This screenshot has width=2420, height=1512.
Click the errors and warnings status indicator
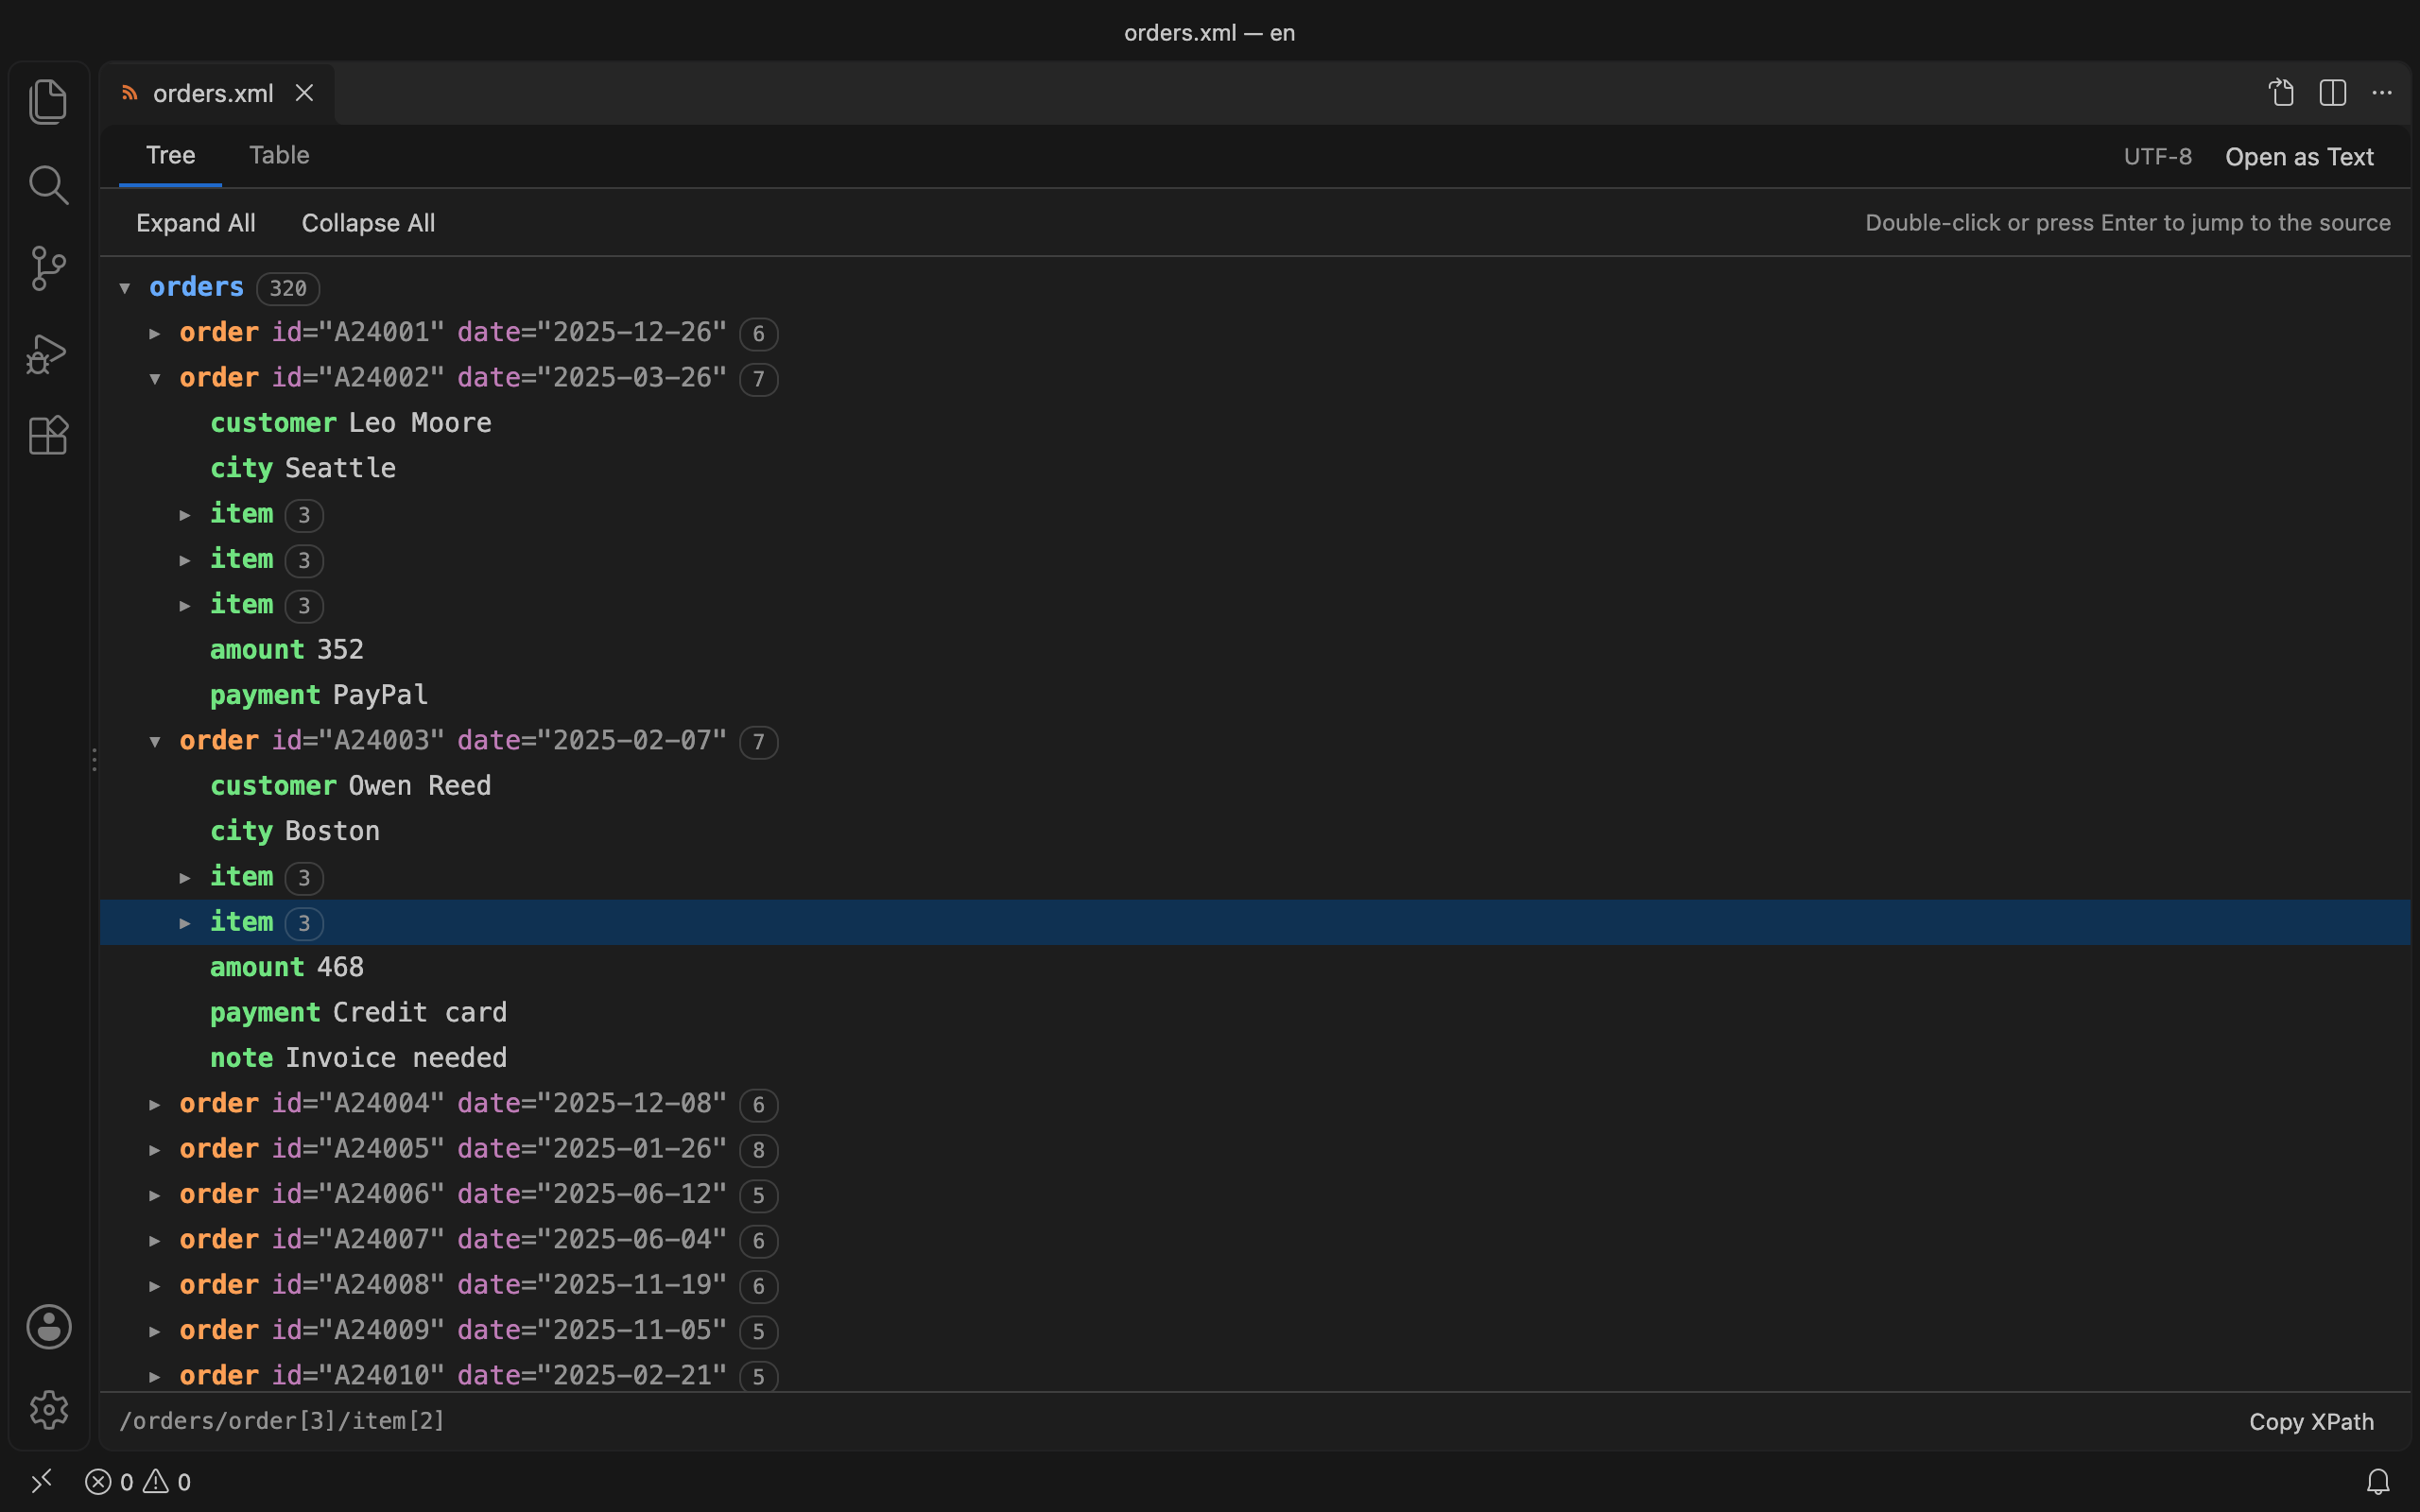[x=138, y=1482]
